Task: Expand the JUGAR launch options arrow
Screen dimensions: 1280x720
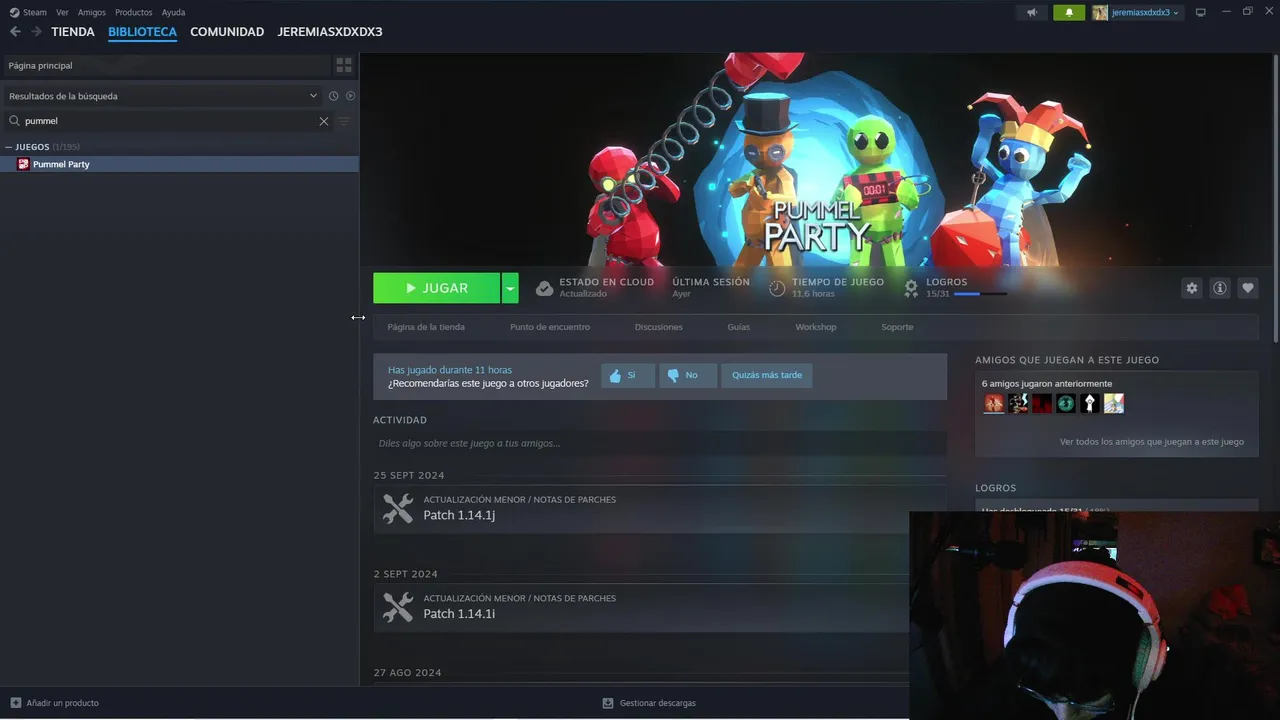Action: (510, 288)
